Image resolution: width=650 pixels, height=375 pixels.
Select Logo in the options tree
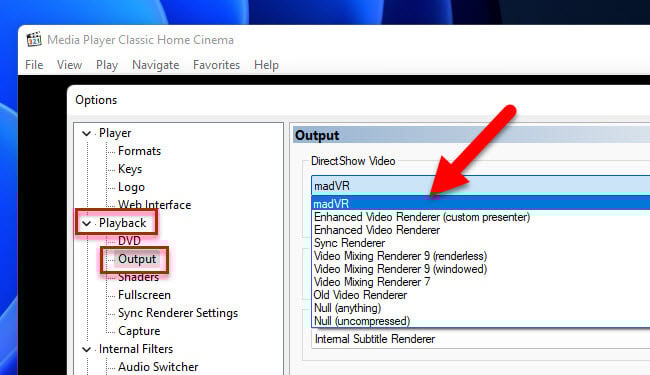click(x=131, y=187)
